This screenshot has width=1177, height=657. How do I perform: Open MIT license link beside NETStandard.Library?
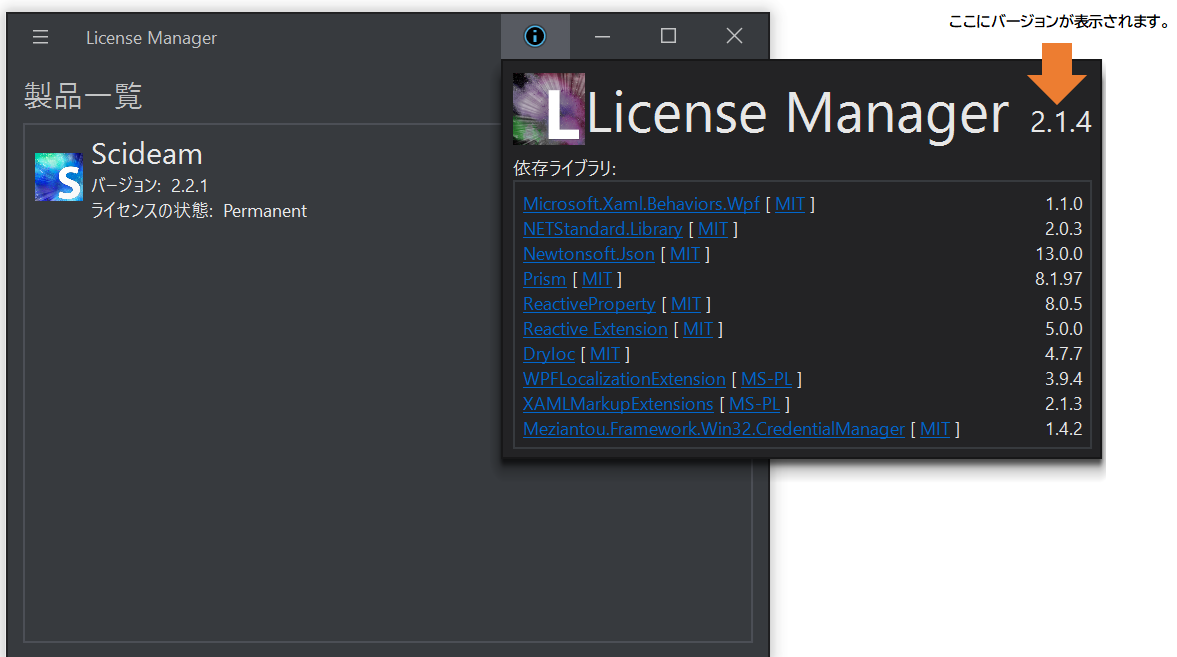coord(713,229)
